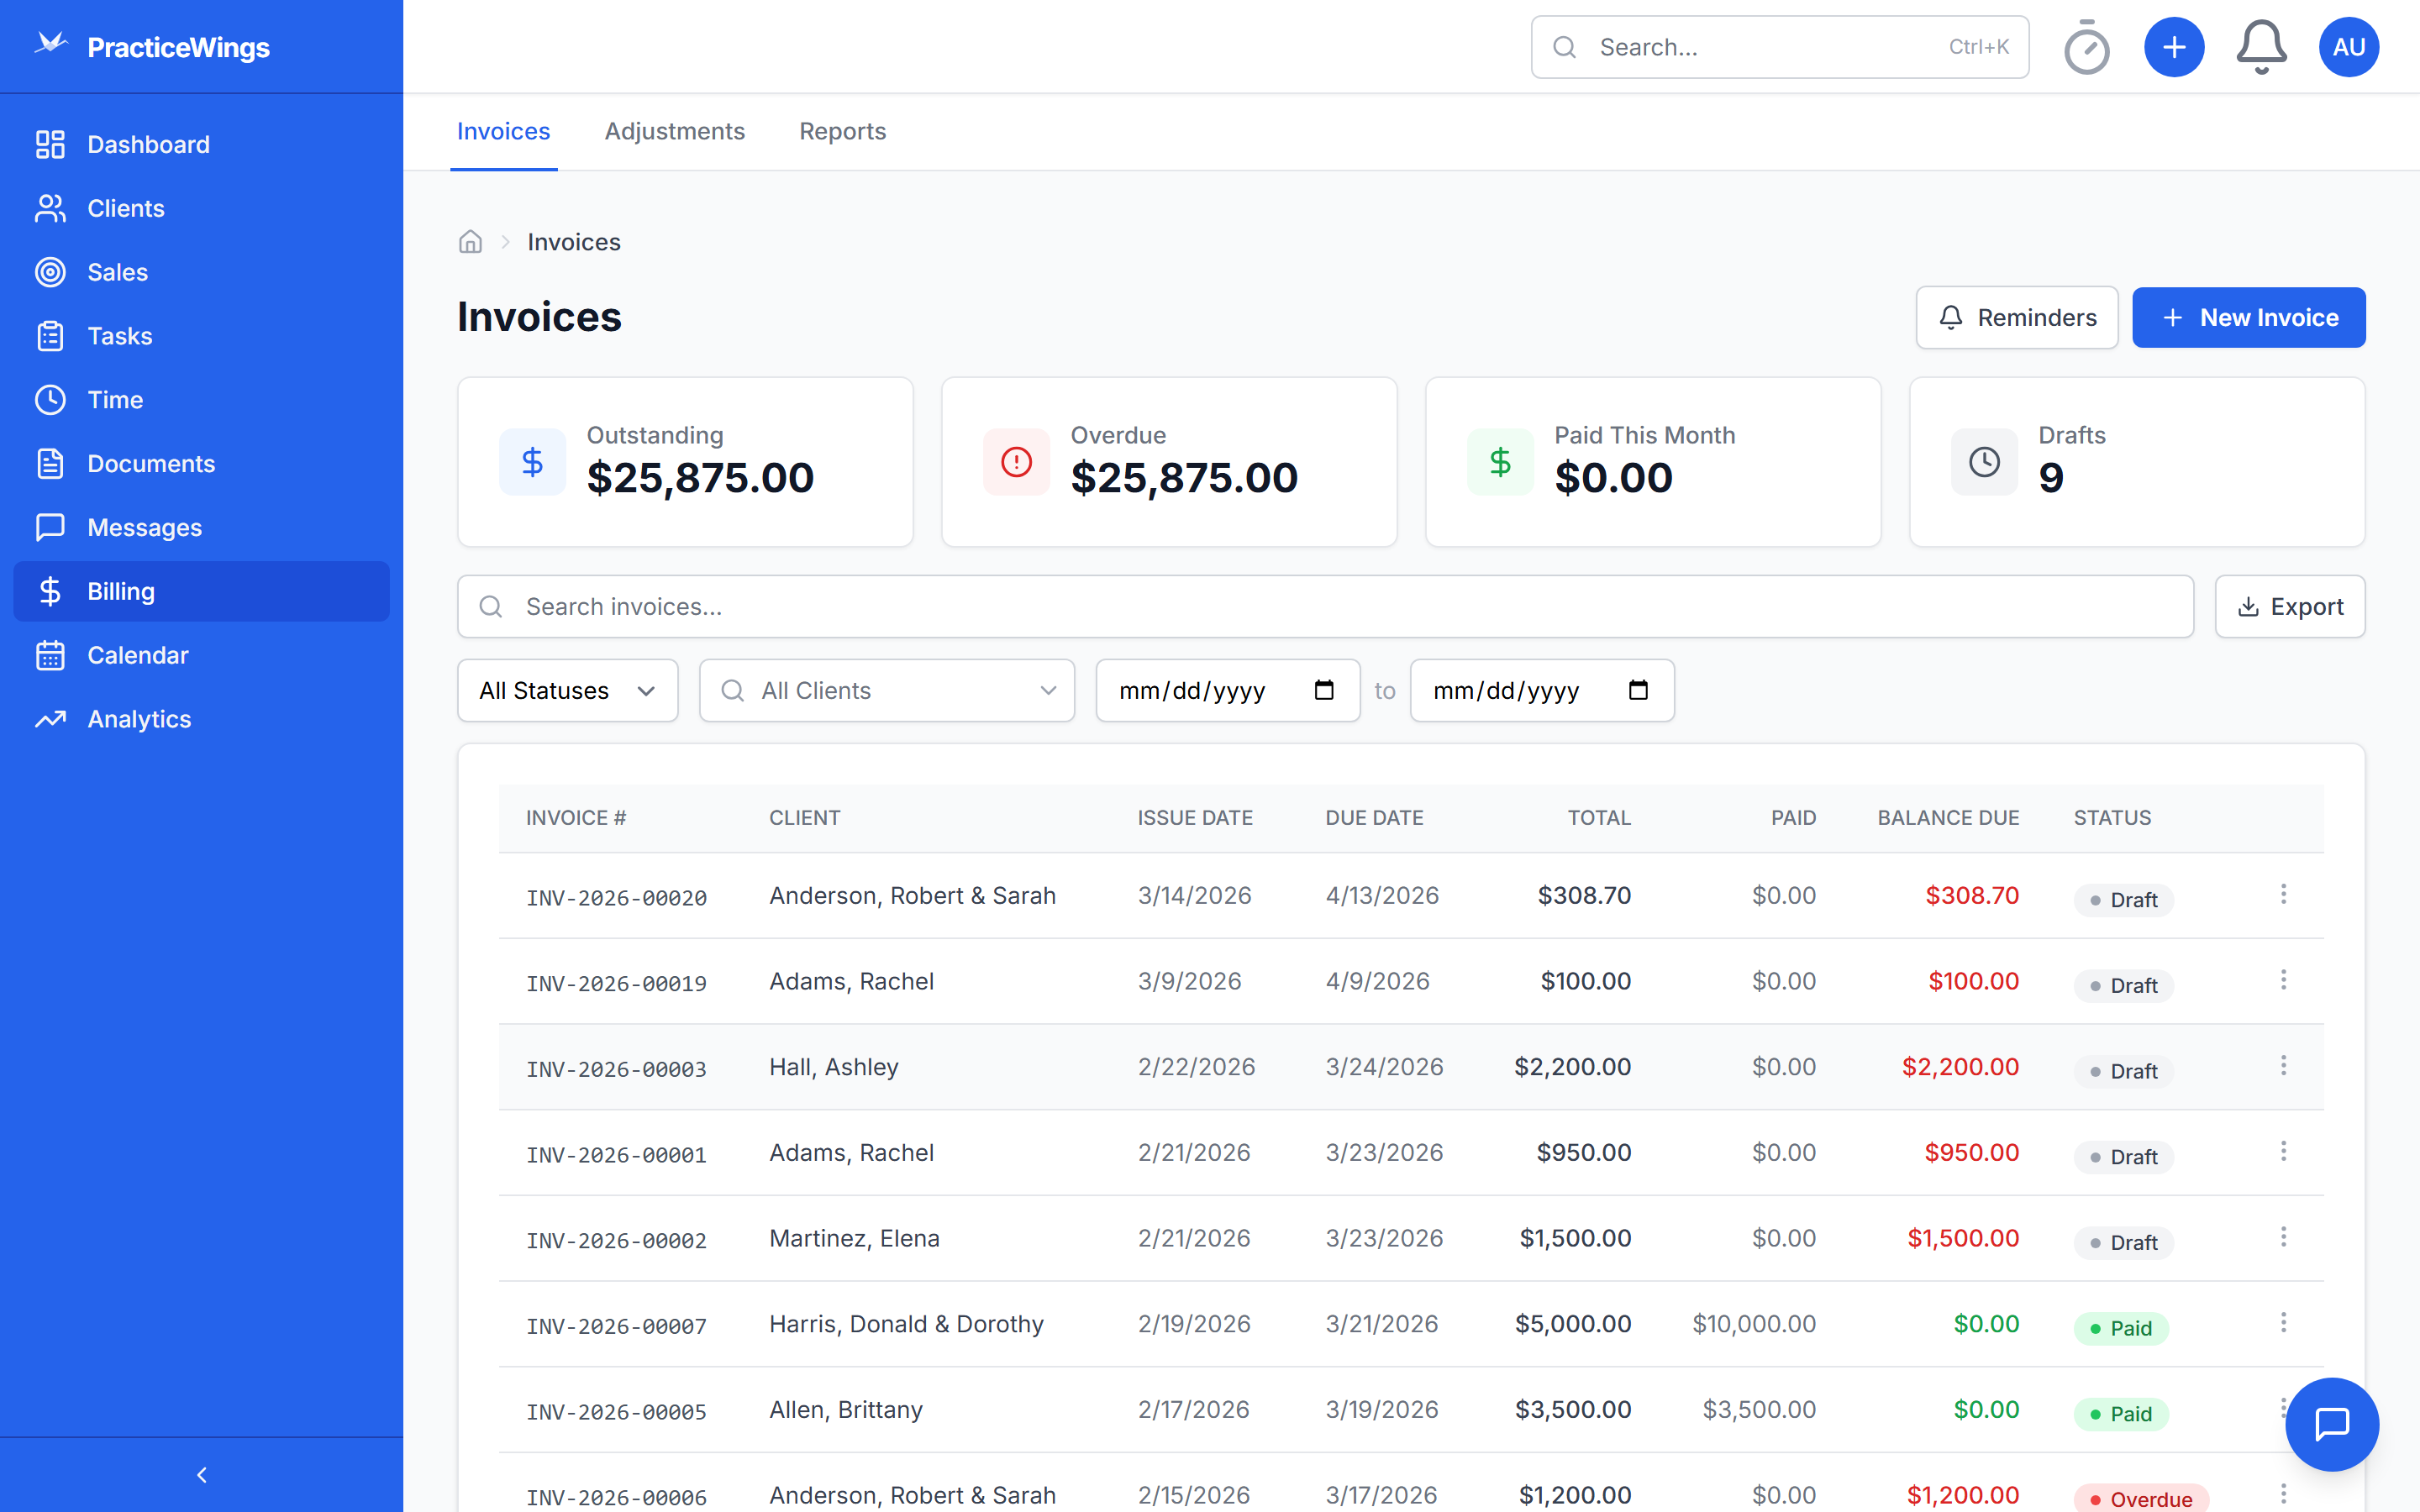
Task: Open row actions for INV-2026-00007
Action: pos(2283,1323)
